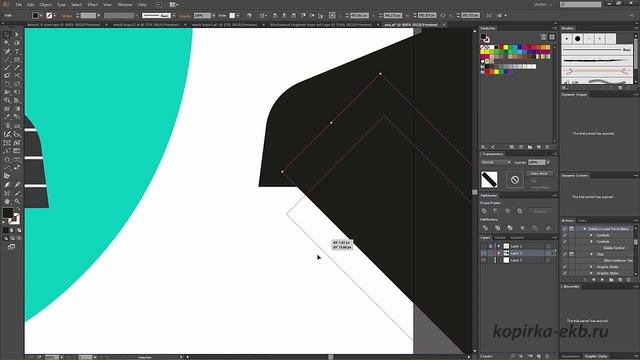Click the canvas vertical scrollbar
This screenshot has height=360, width=640.
(x=475, y=192)
